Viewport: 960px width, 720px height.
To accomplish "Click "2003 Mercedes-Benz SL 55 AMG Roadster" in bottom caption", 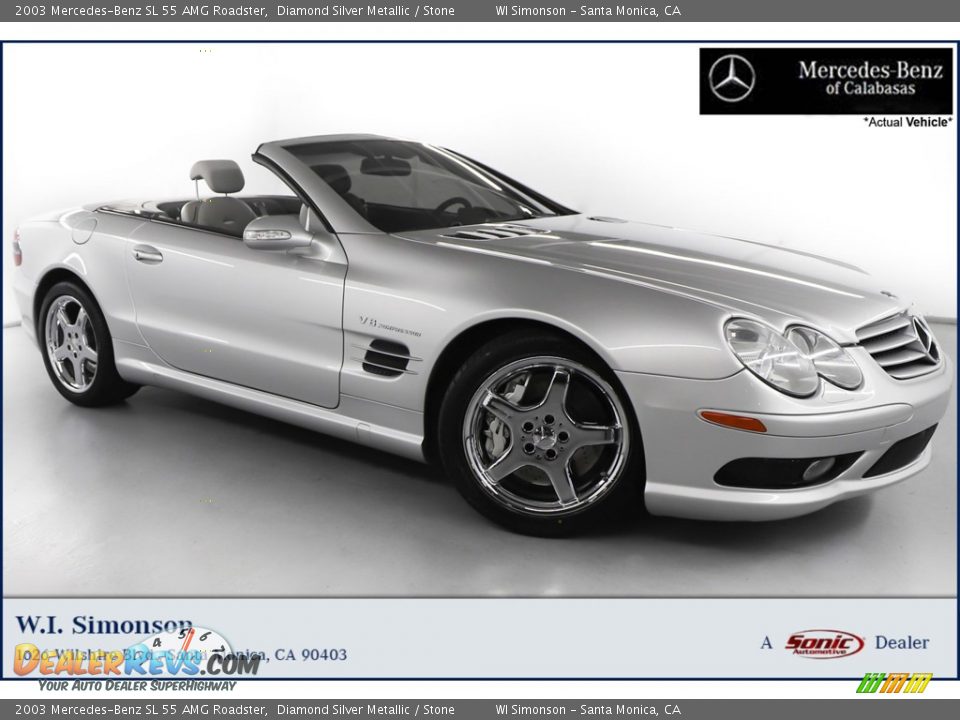I will 141,710.
